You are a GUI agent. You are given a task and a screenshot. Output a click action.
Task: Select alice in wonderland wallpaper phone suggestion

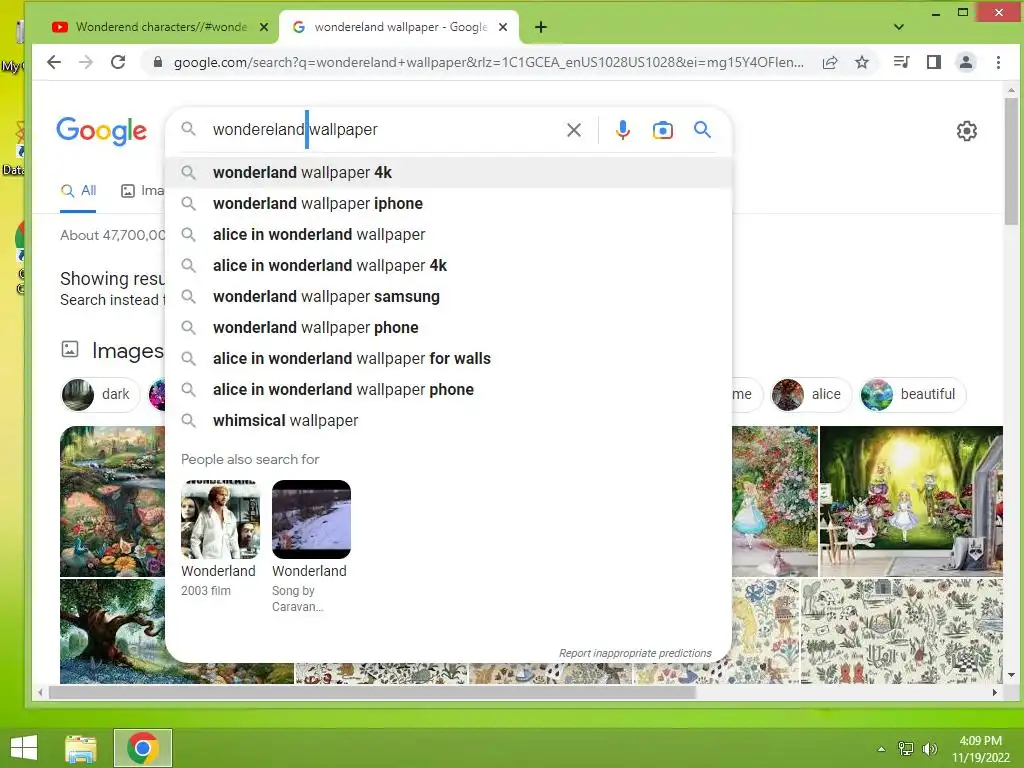point(449,390)
